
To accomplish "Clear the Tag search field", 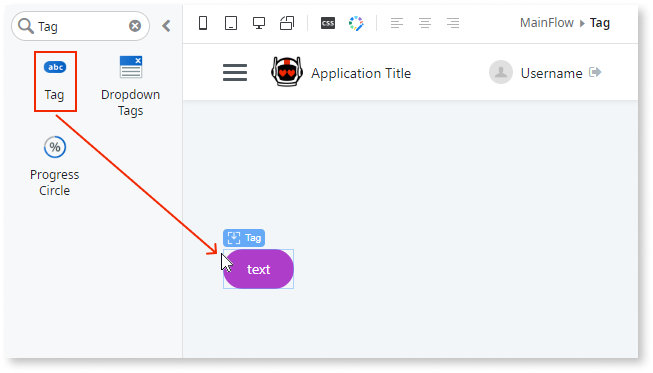I will 135,26.
